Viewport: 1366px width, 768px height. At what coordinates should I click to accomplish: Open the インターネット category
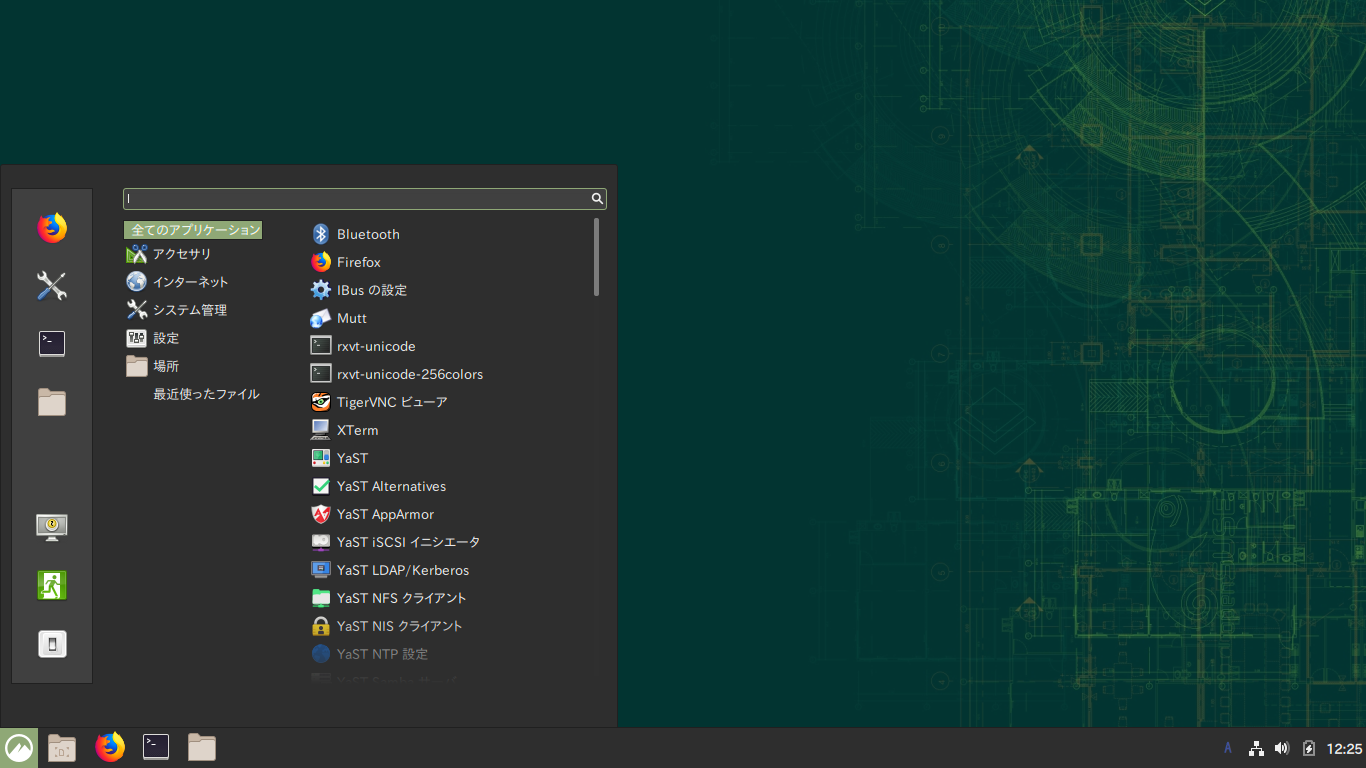pos(178,282)
